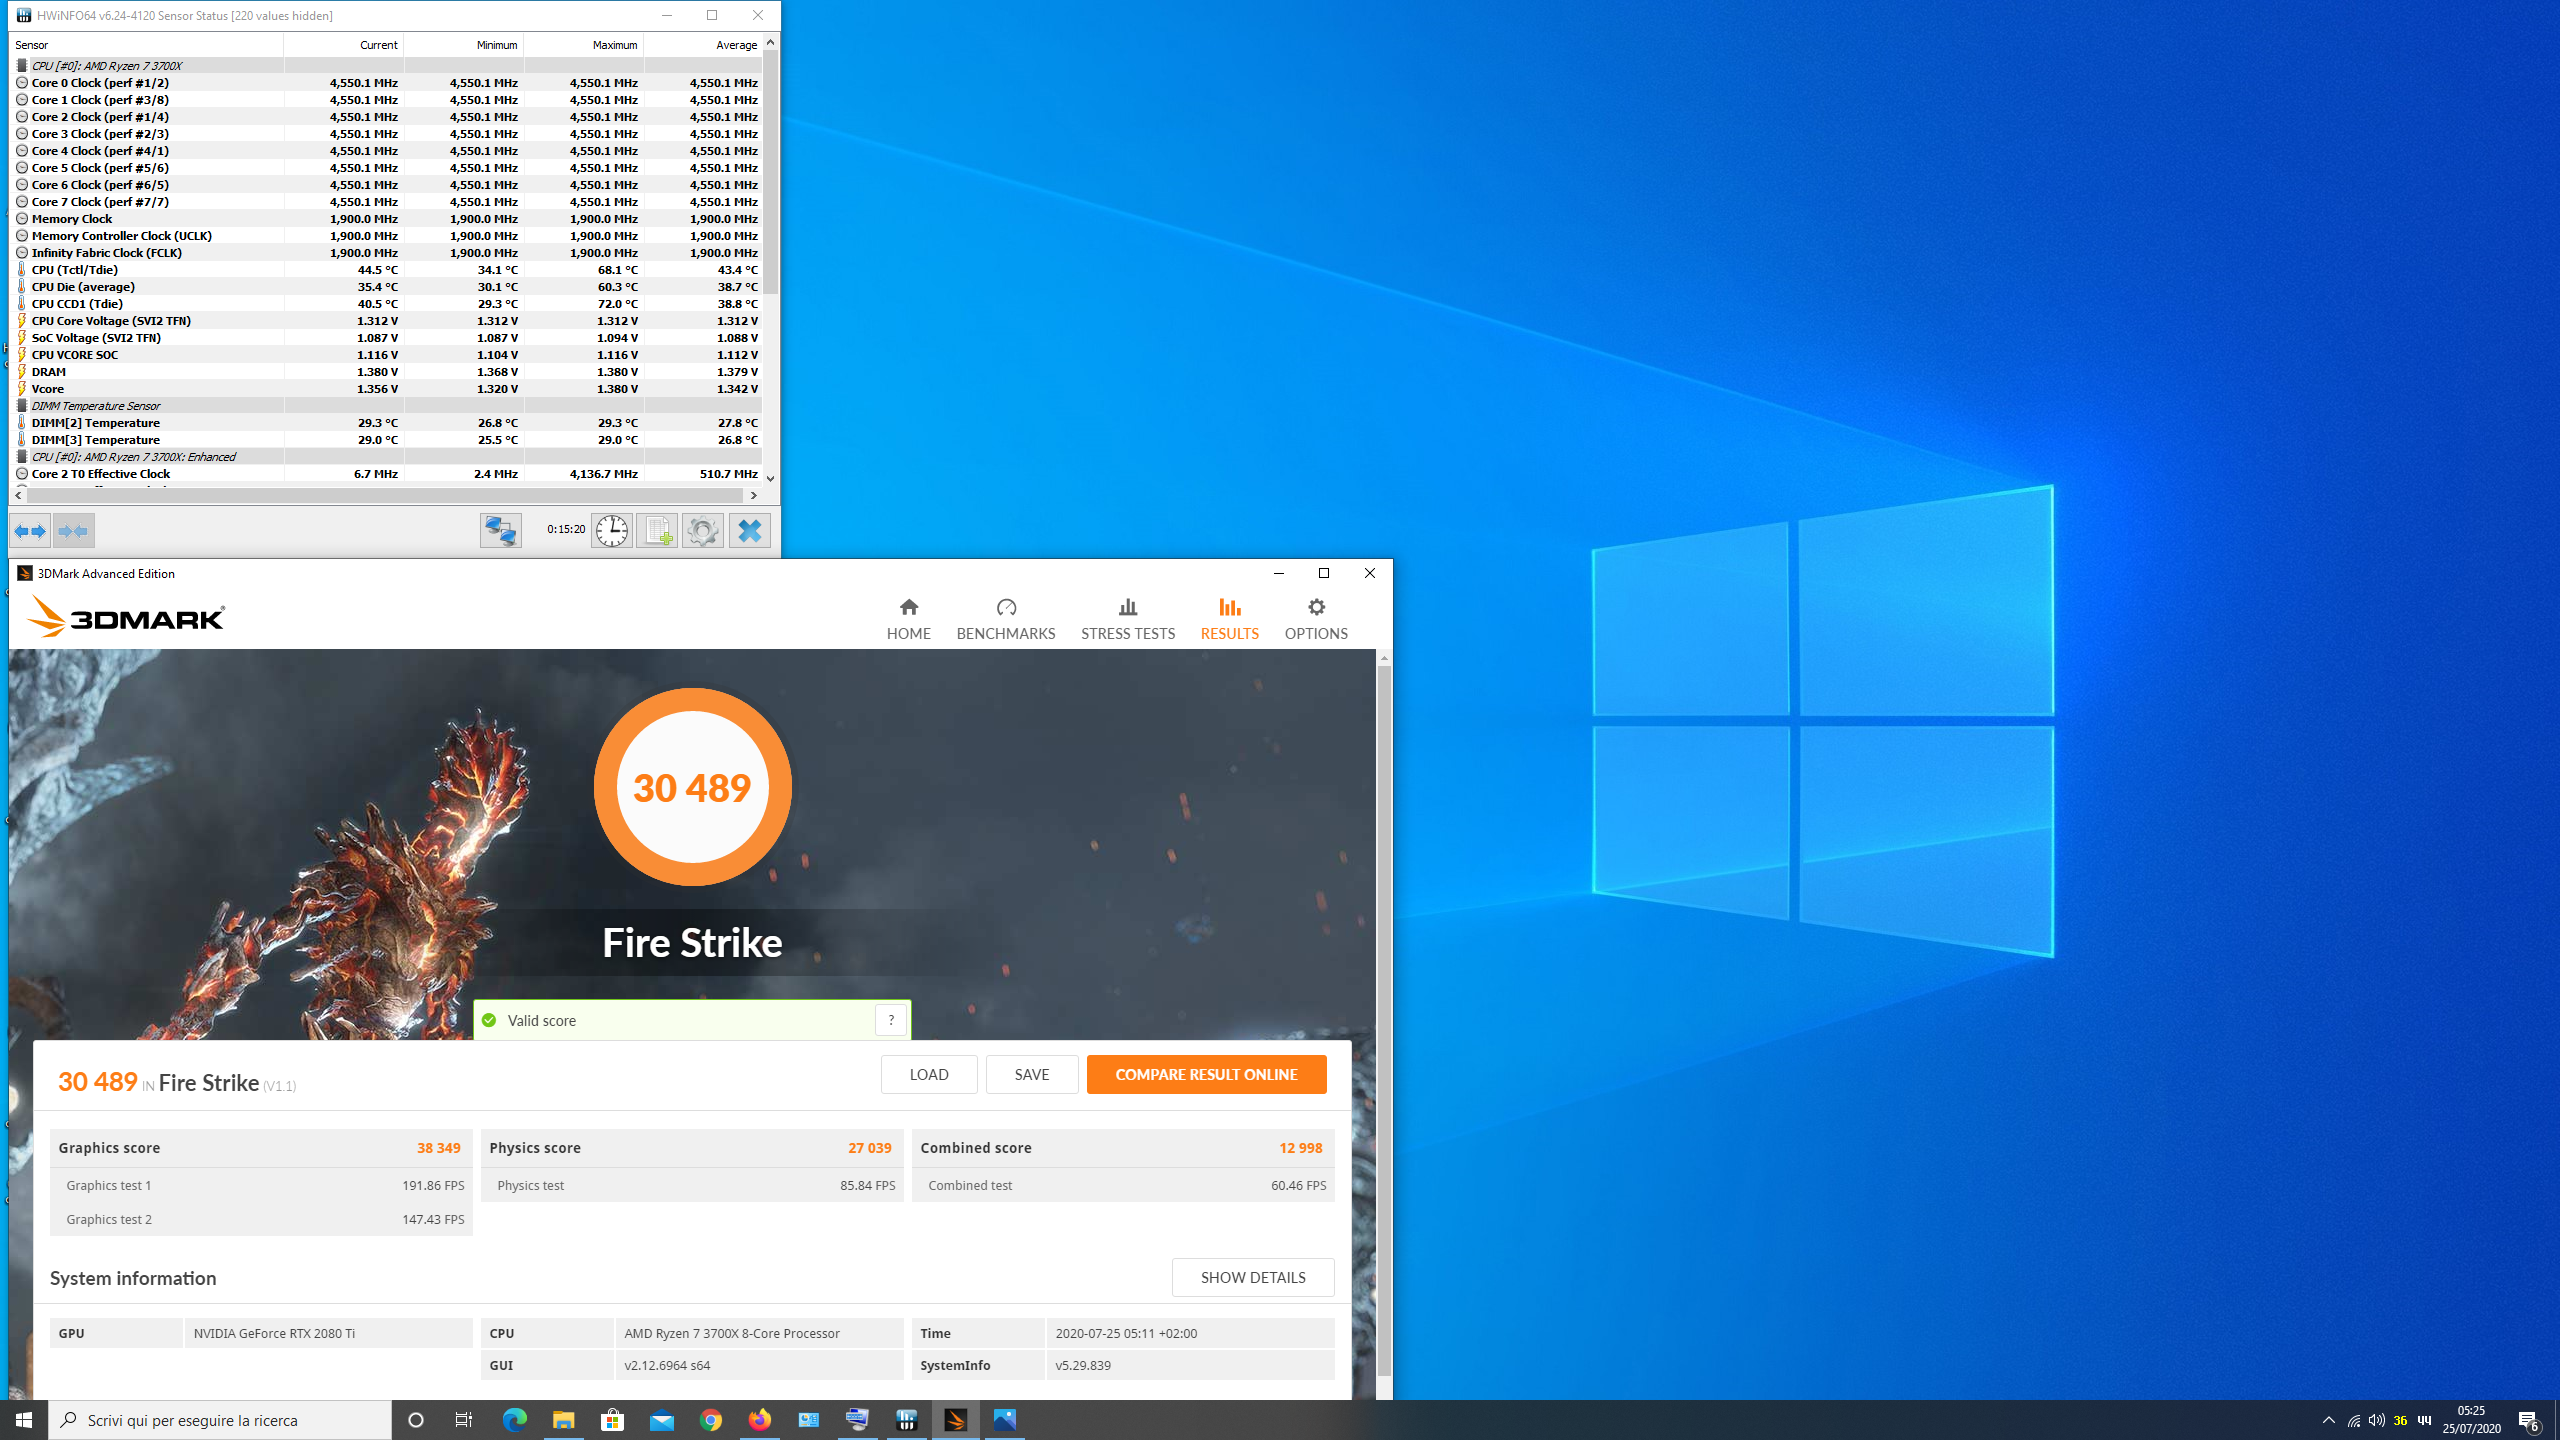Click Compare Result Online button
Viewport: 2560px width, 1440px height.
[1206, 1074]
